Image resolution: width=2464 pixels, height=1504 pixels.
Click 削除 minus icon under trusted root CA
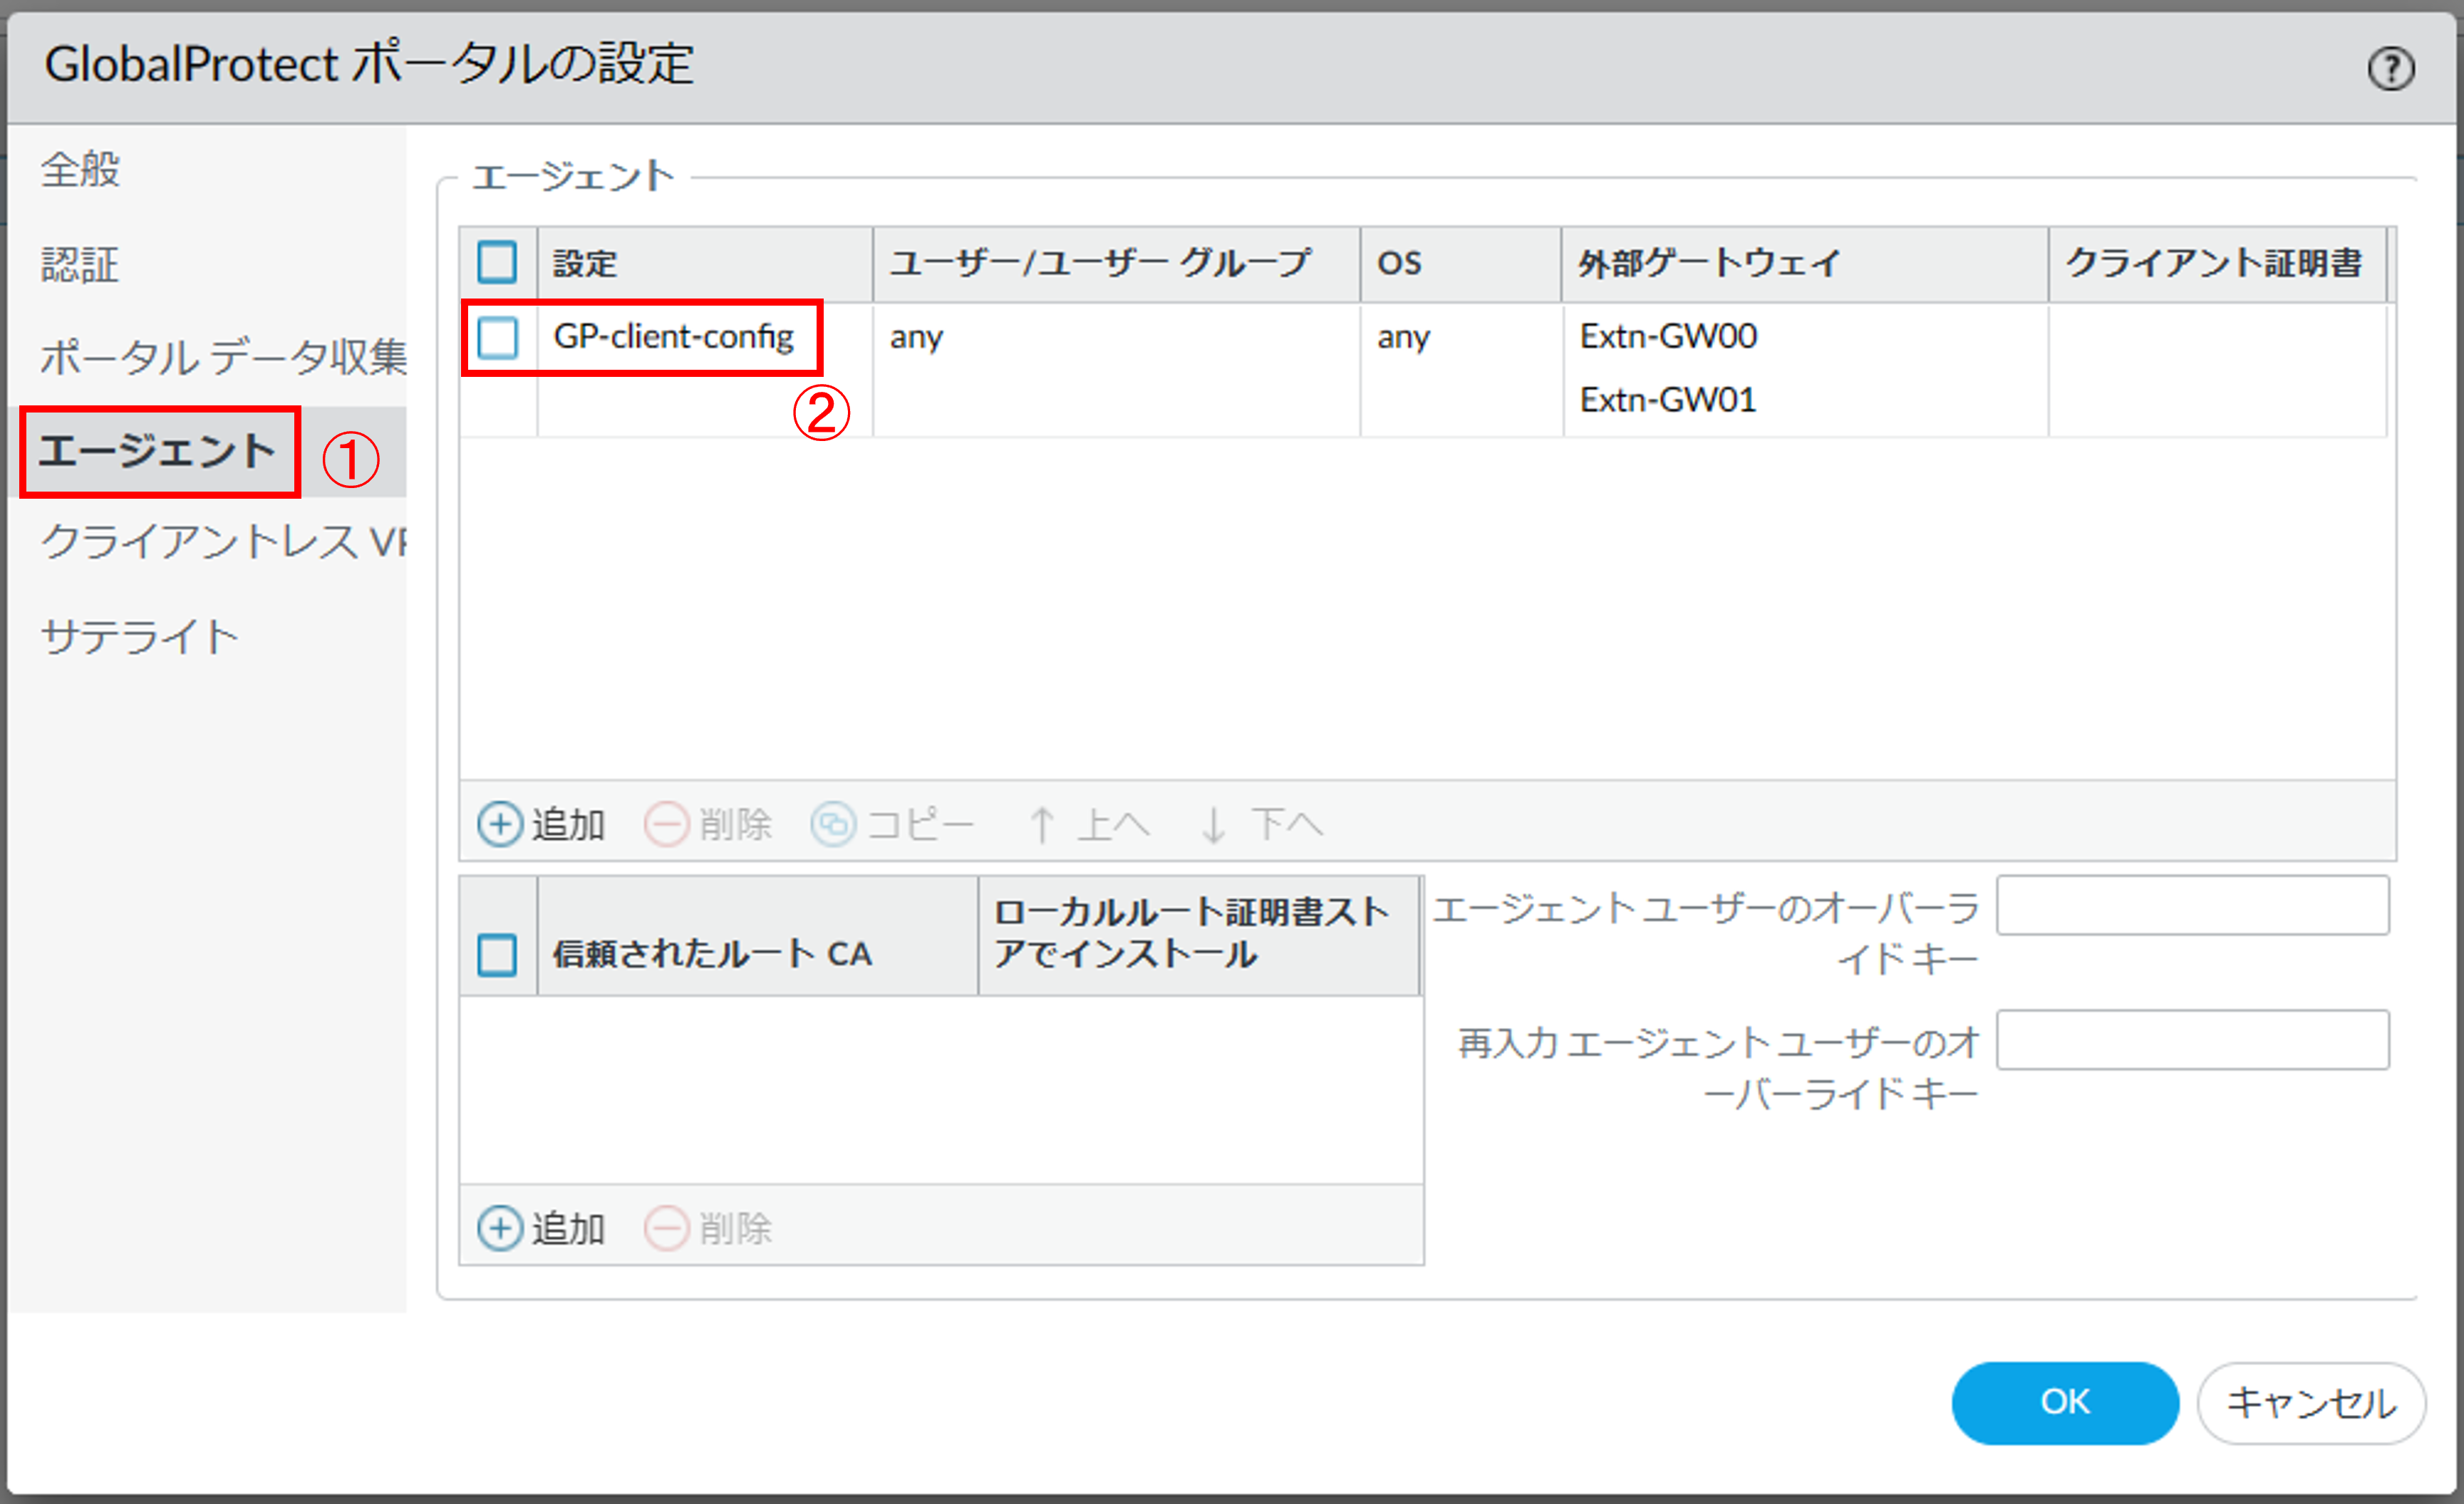pos(666,1228)
